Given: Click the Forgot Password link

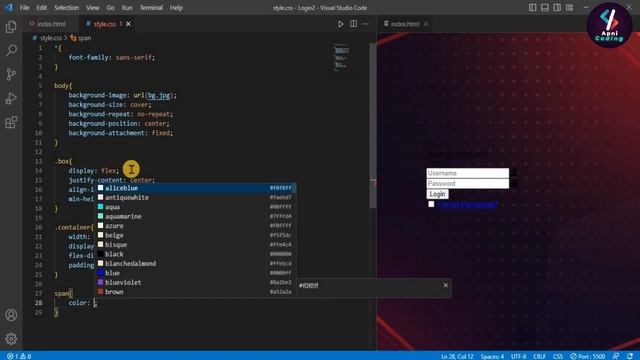Looking at the screenshot, I should 468,204.
